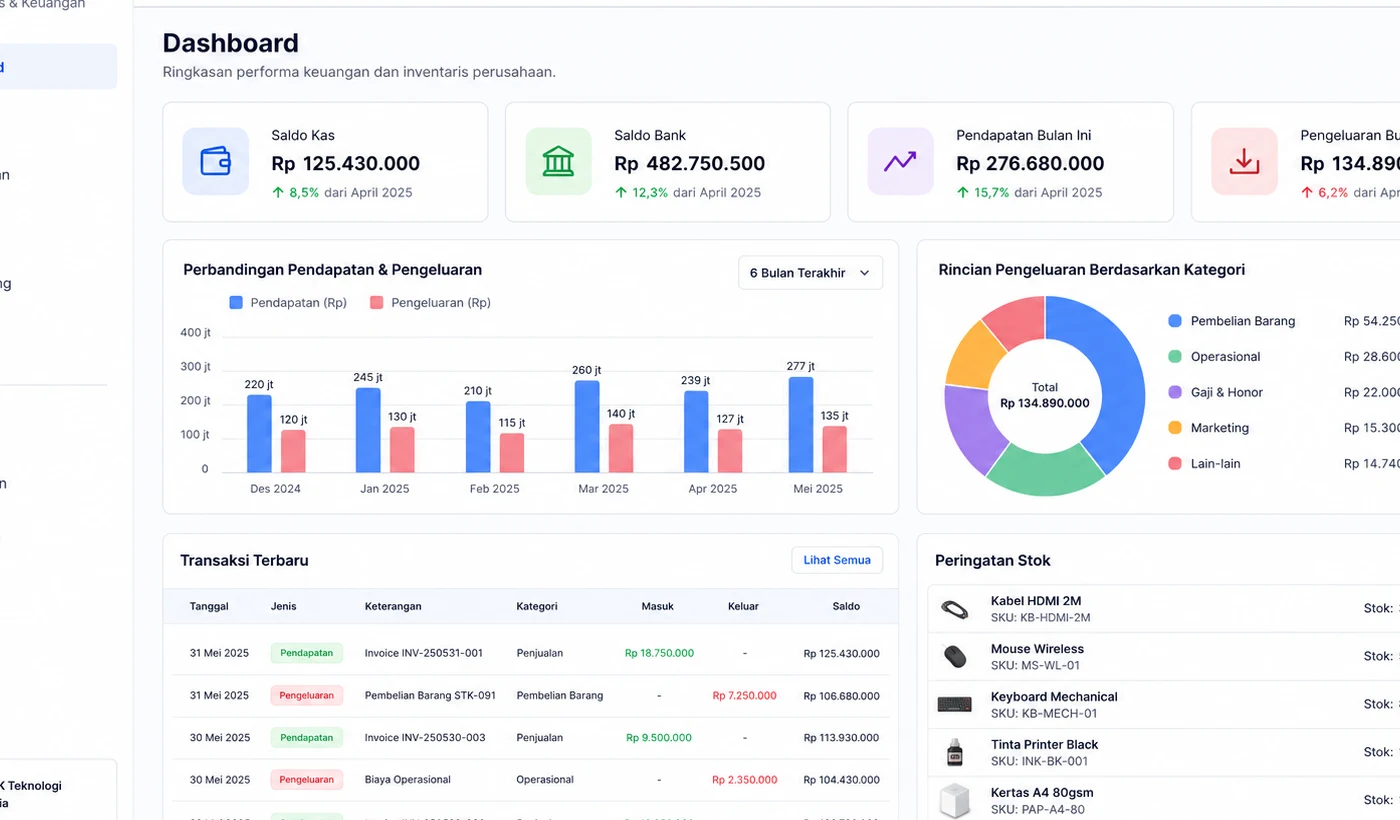Click the Invoice INV-250530-003 description
1400x820 pixels.
(425, 737)
